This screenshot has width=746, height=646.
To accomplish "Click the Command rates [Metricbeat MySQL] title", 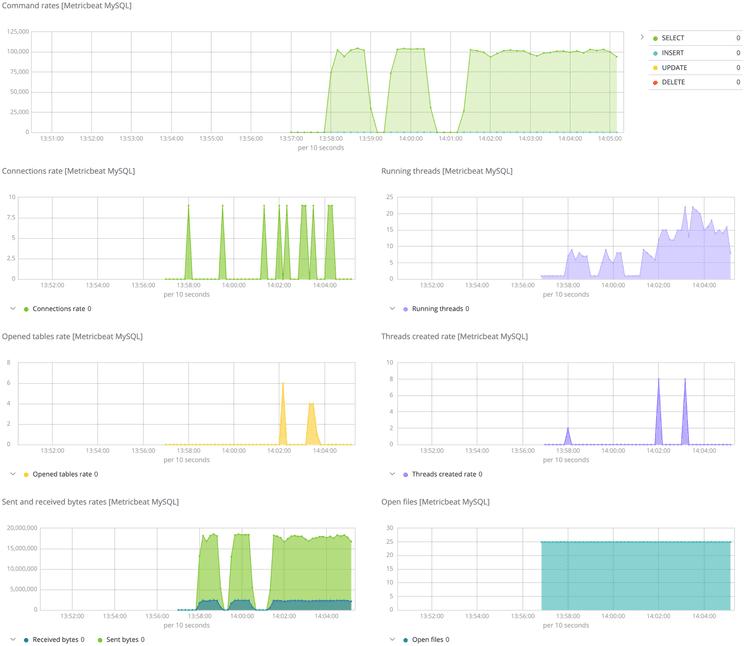I will click(x=66, y=7).
